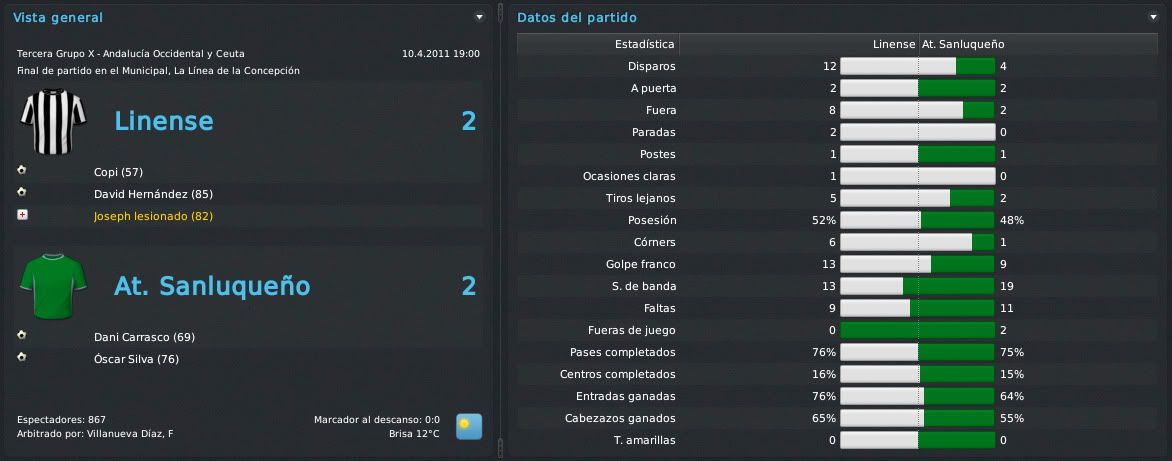
Task: Click the green At. Sanluqueño kit icon
Action: (53, 287)
